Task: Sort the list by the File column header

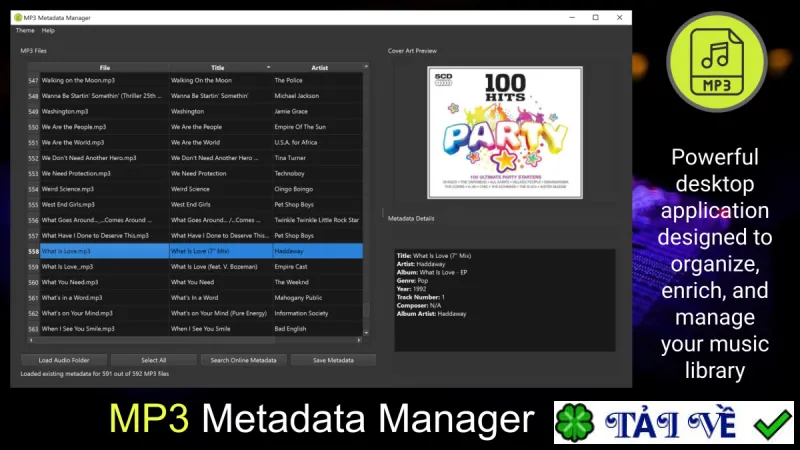Action: (x=105, y=67)
